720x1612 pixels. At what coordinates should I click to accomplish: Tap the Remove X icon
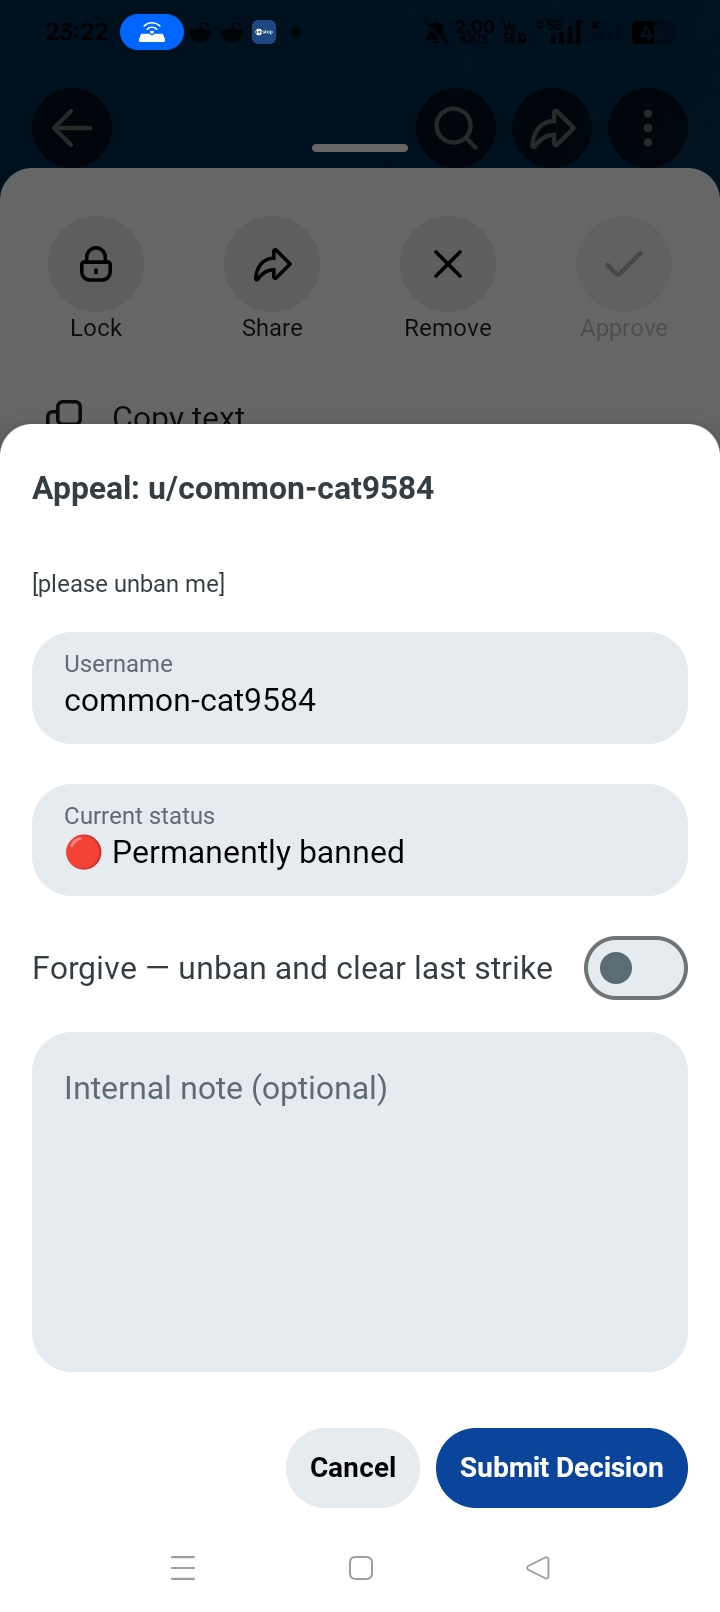pyautogui.click(x=448, y=264)
